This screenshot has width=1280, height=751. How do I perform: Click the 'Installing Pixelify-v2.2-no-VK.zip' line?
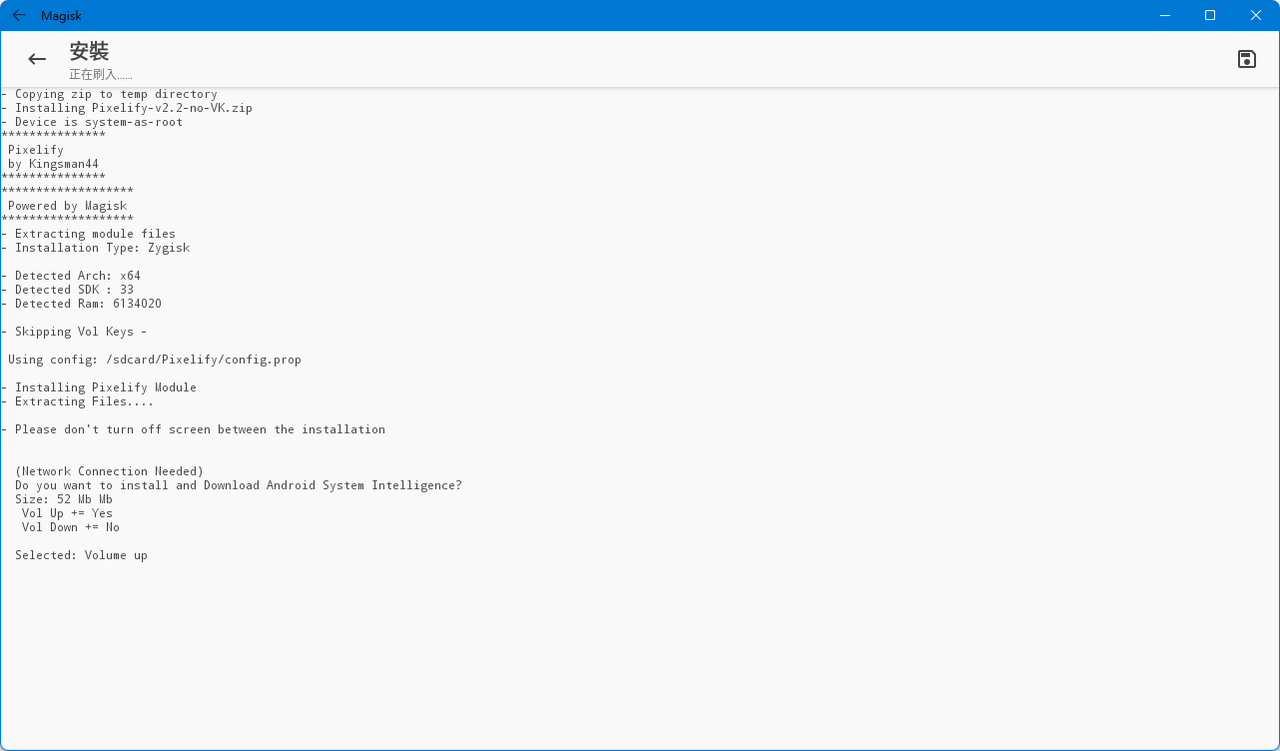(127, 108)
